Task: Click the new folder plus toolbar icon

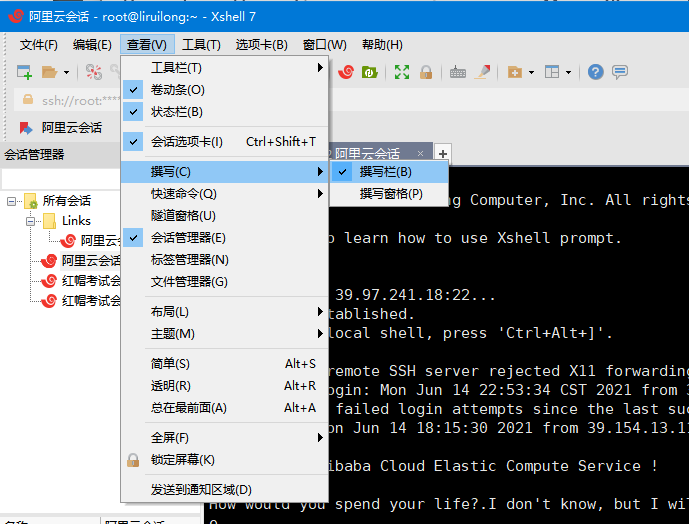Action: tap(515, 72)
